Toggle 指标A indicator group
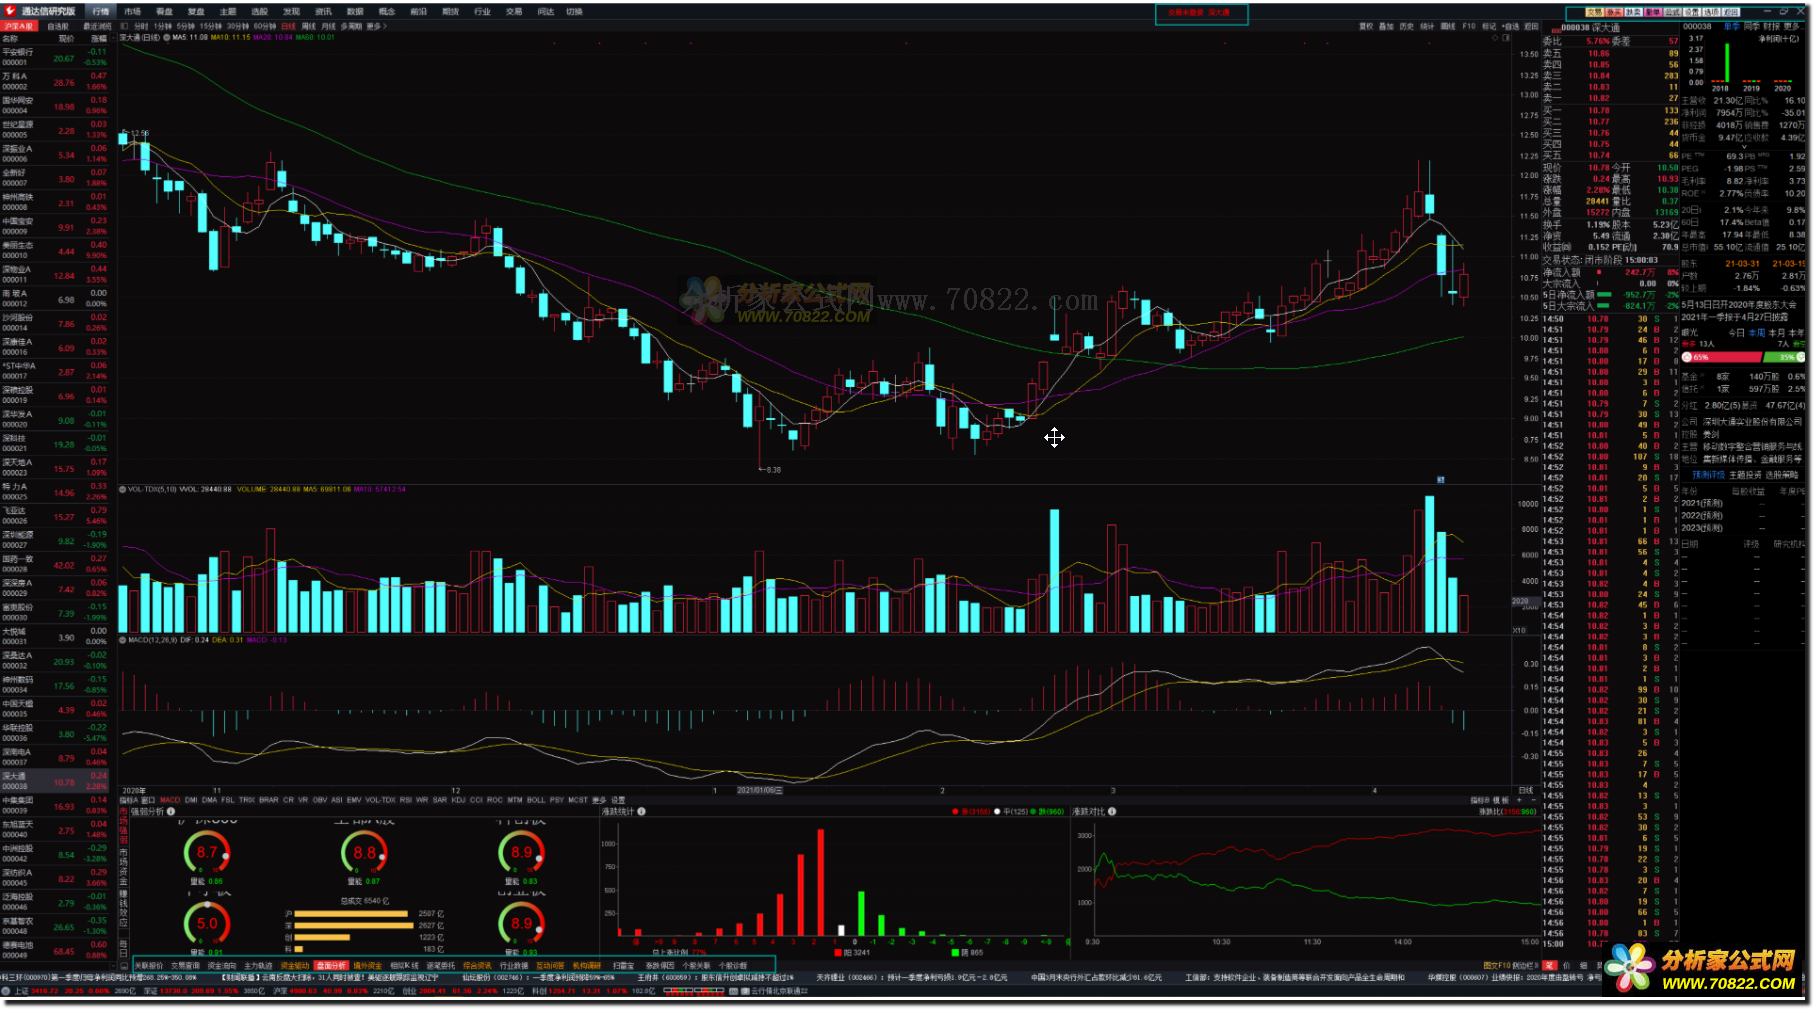The width and height of the screenshot is (1815, 1009). [128, 800]
